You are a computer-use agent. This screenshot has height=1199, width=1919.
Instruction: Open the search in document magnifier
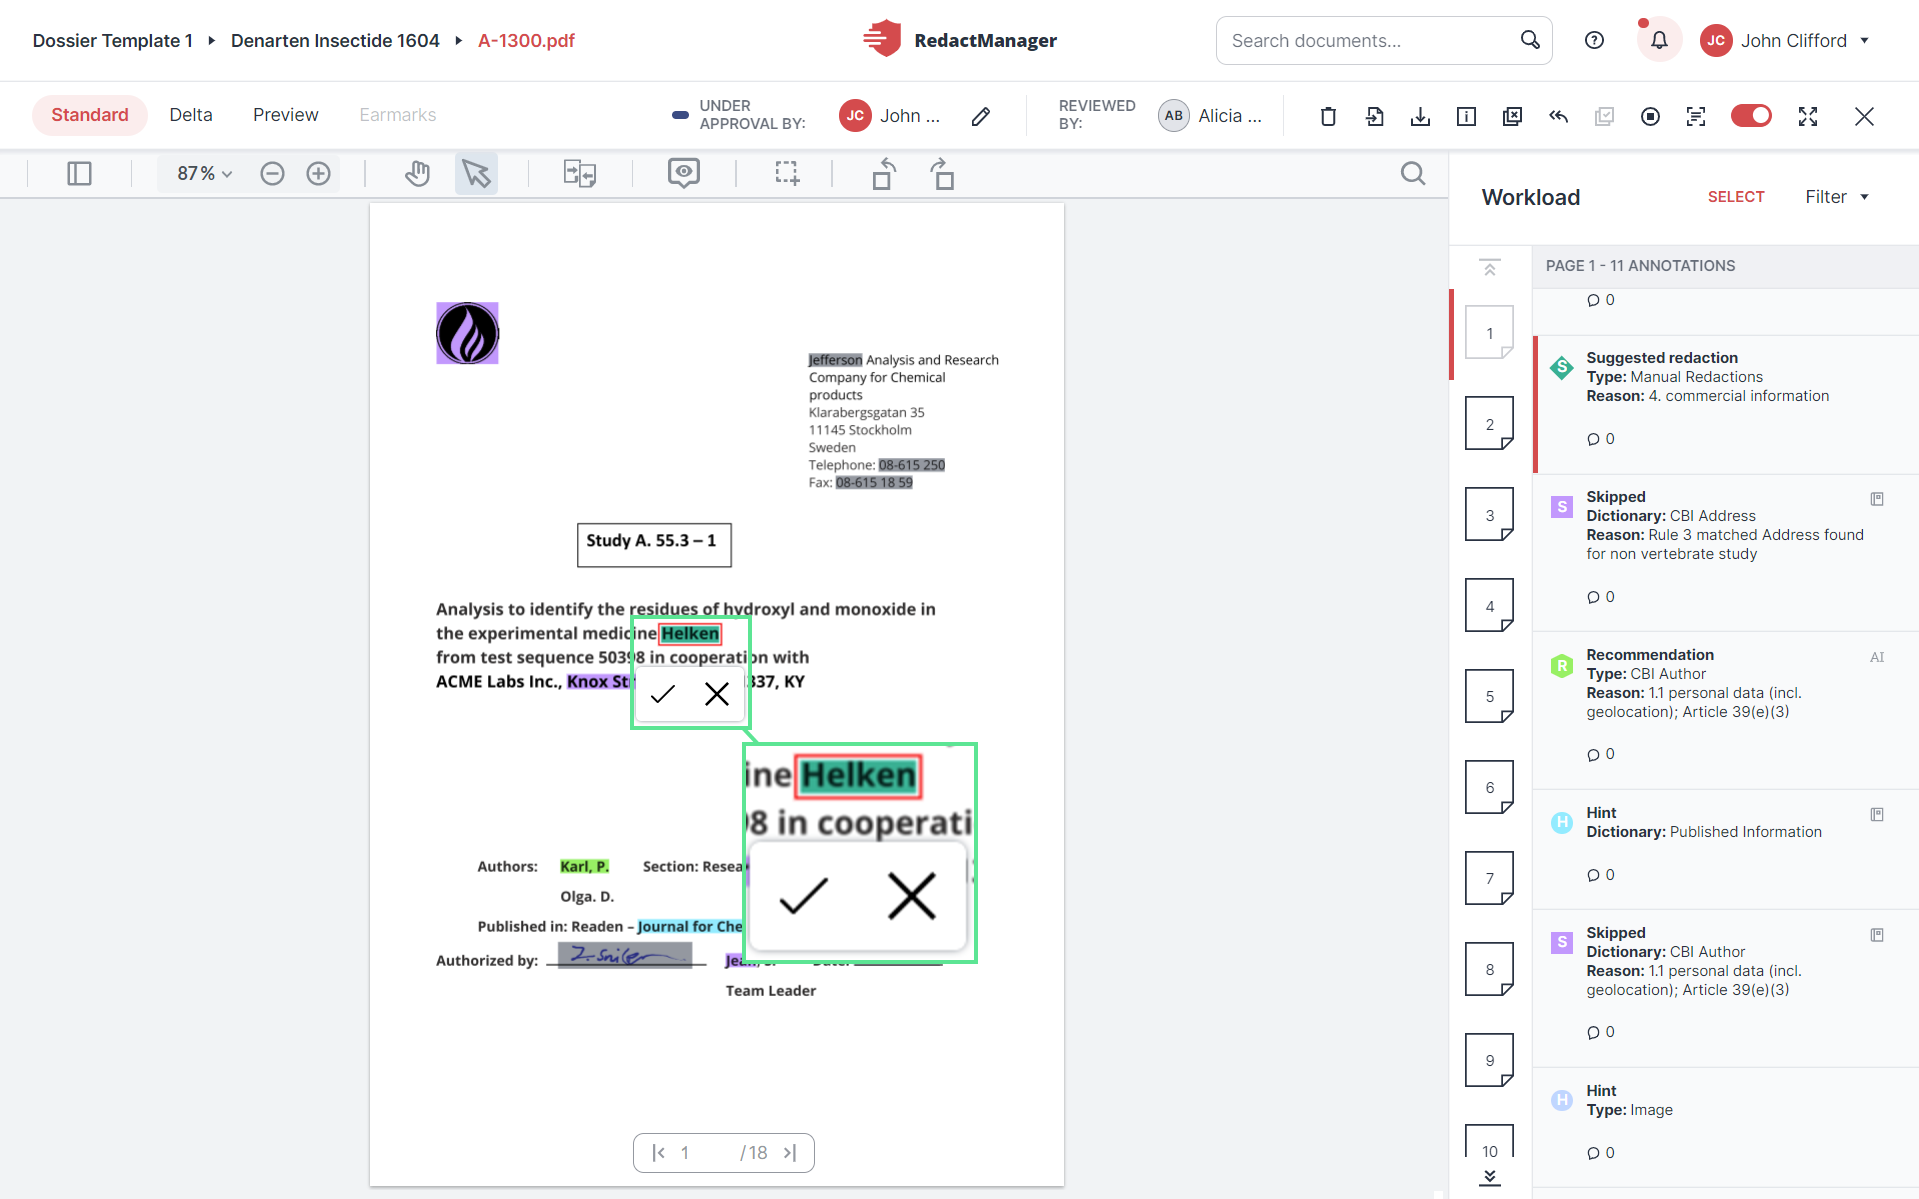[x=1413, y=174]
